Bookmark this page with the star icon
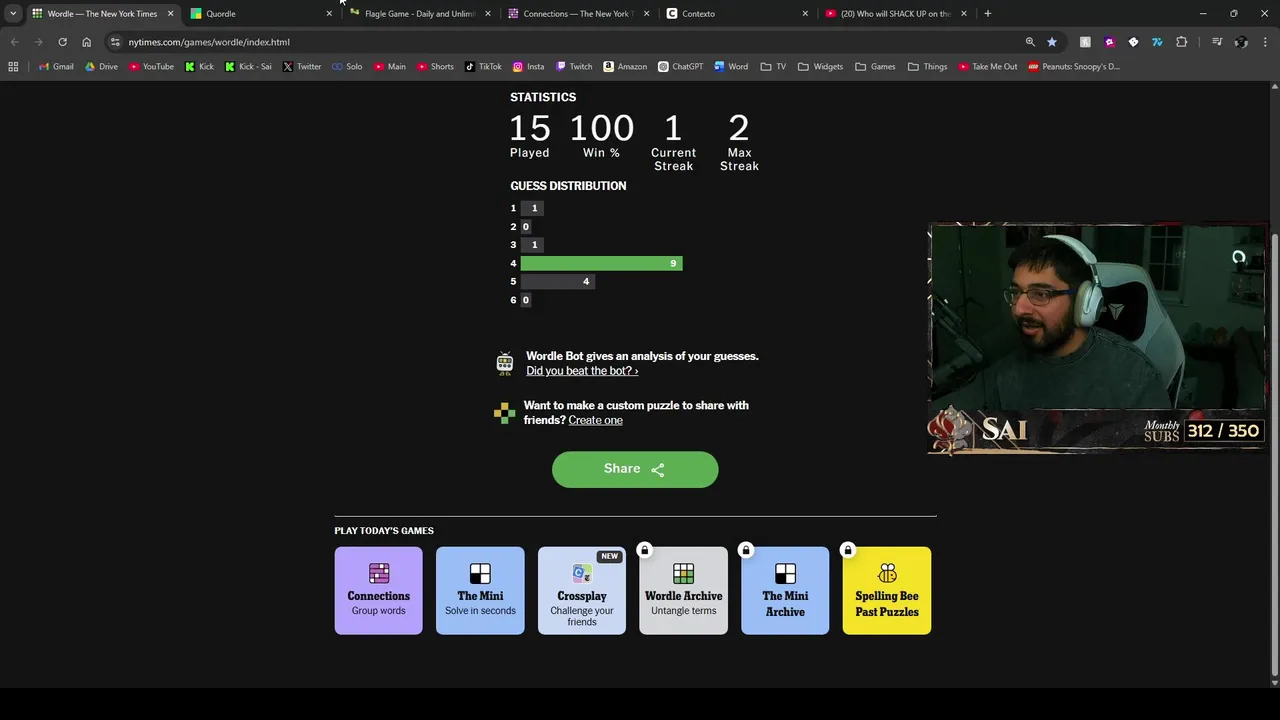The image size is (1280, 720). tap(1052, 42)
